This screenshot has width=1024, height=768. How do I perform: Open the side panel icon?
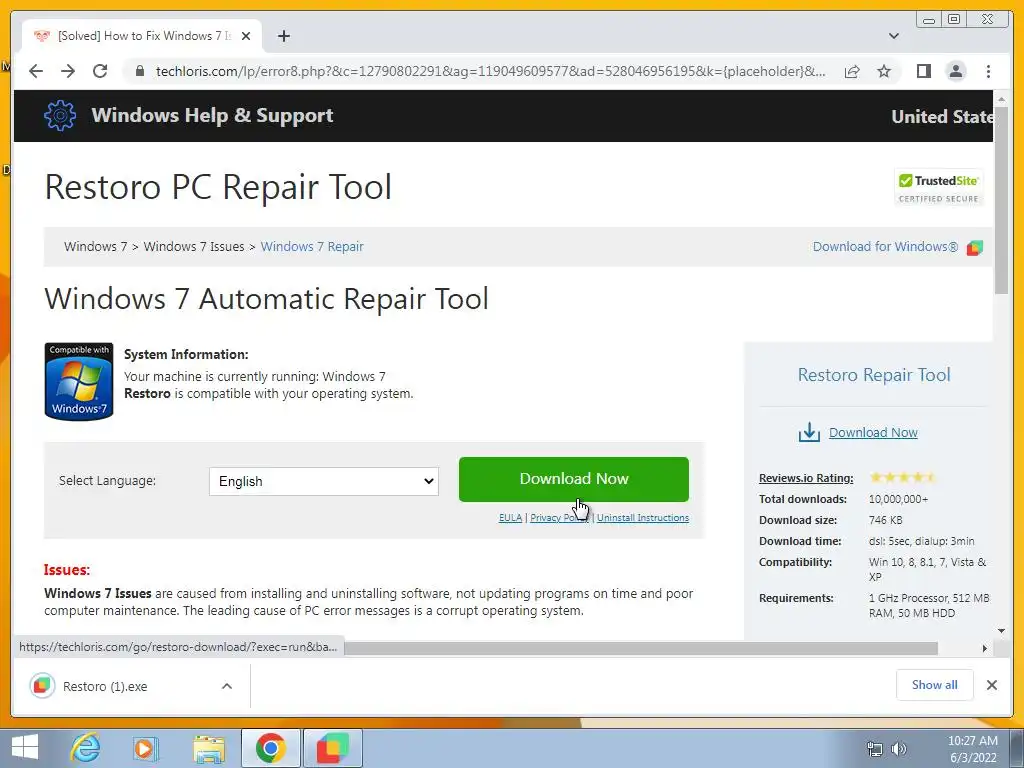tap(923, 71)
